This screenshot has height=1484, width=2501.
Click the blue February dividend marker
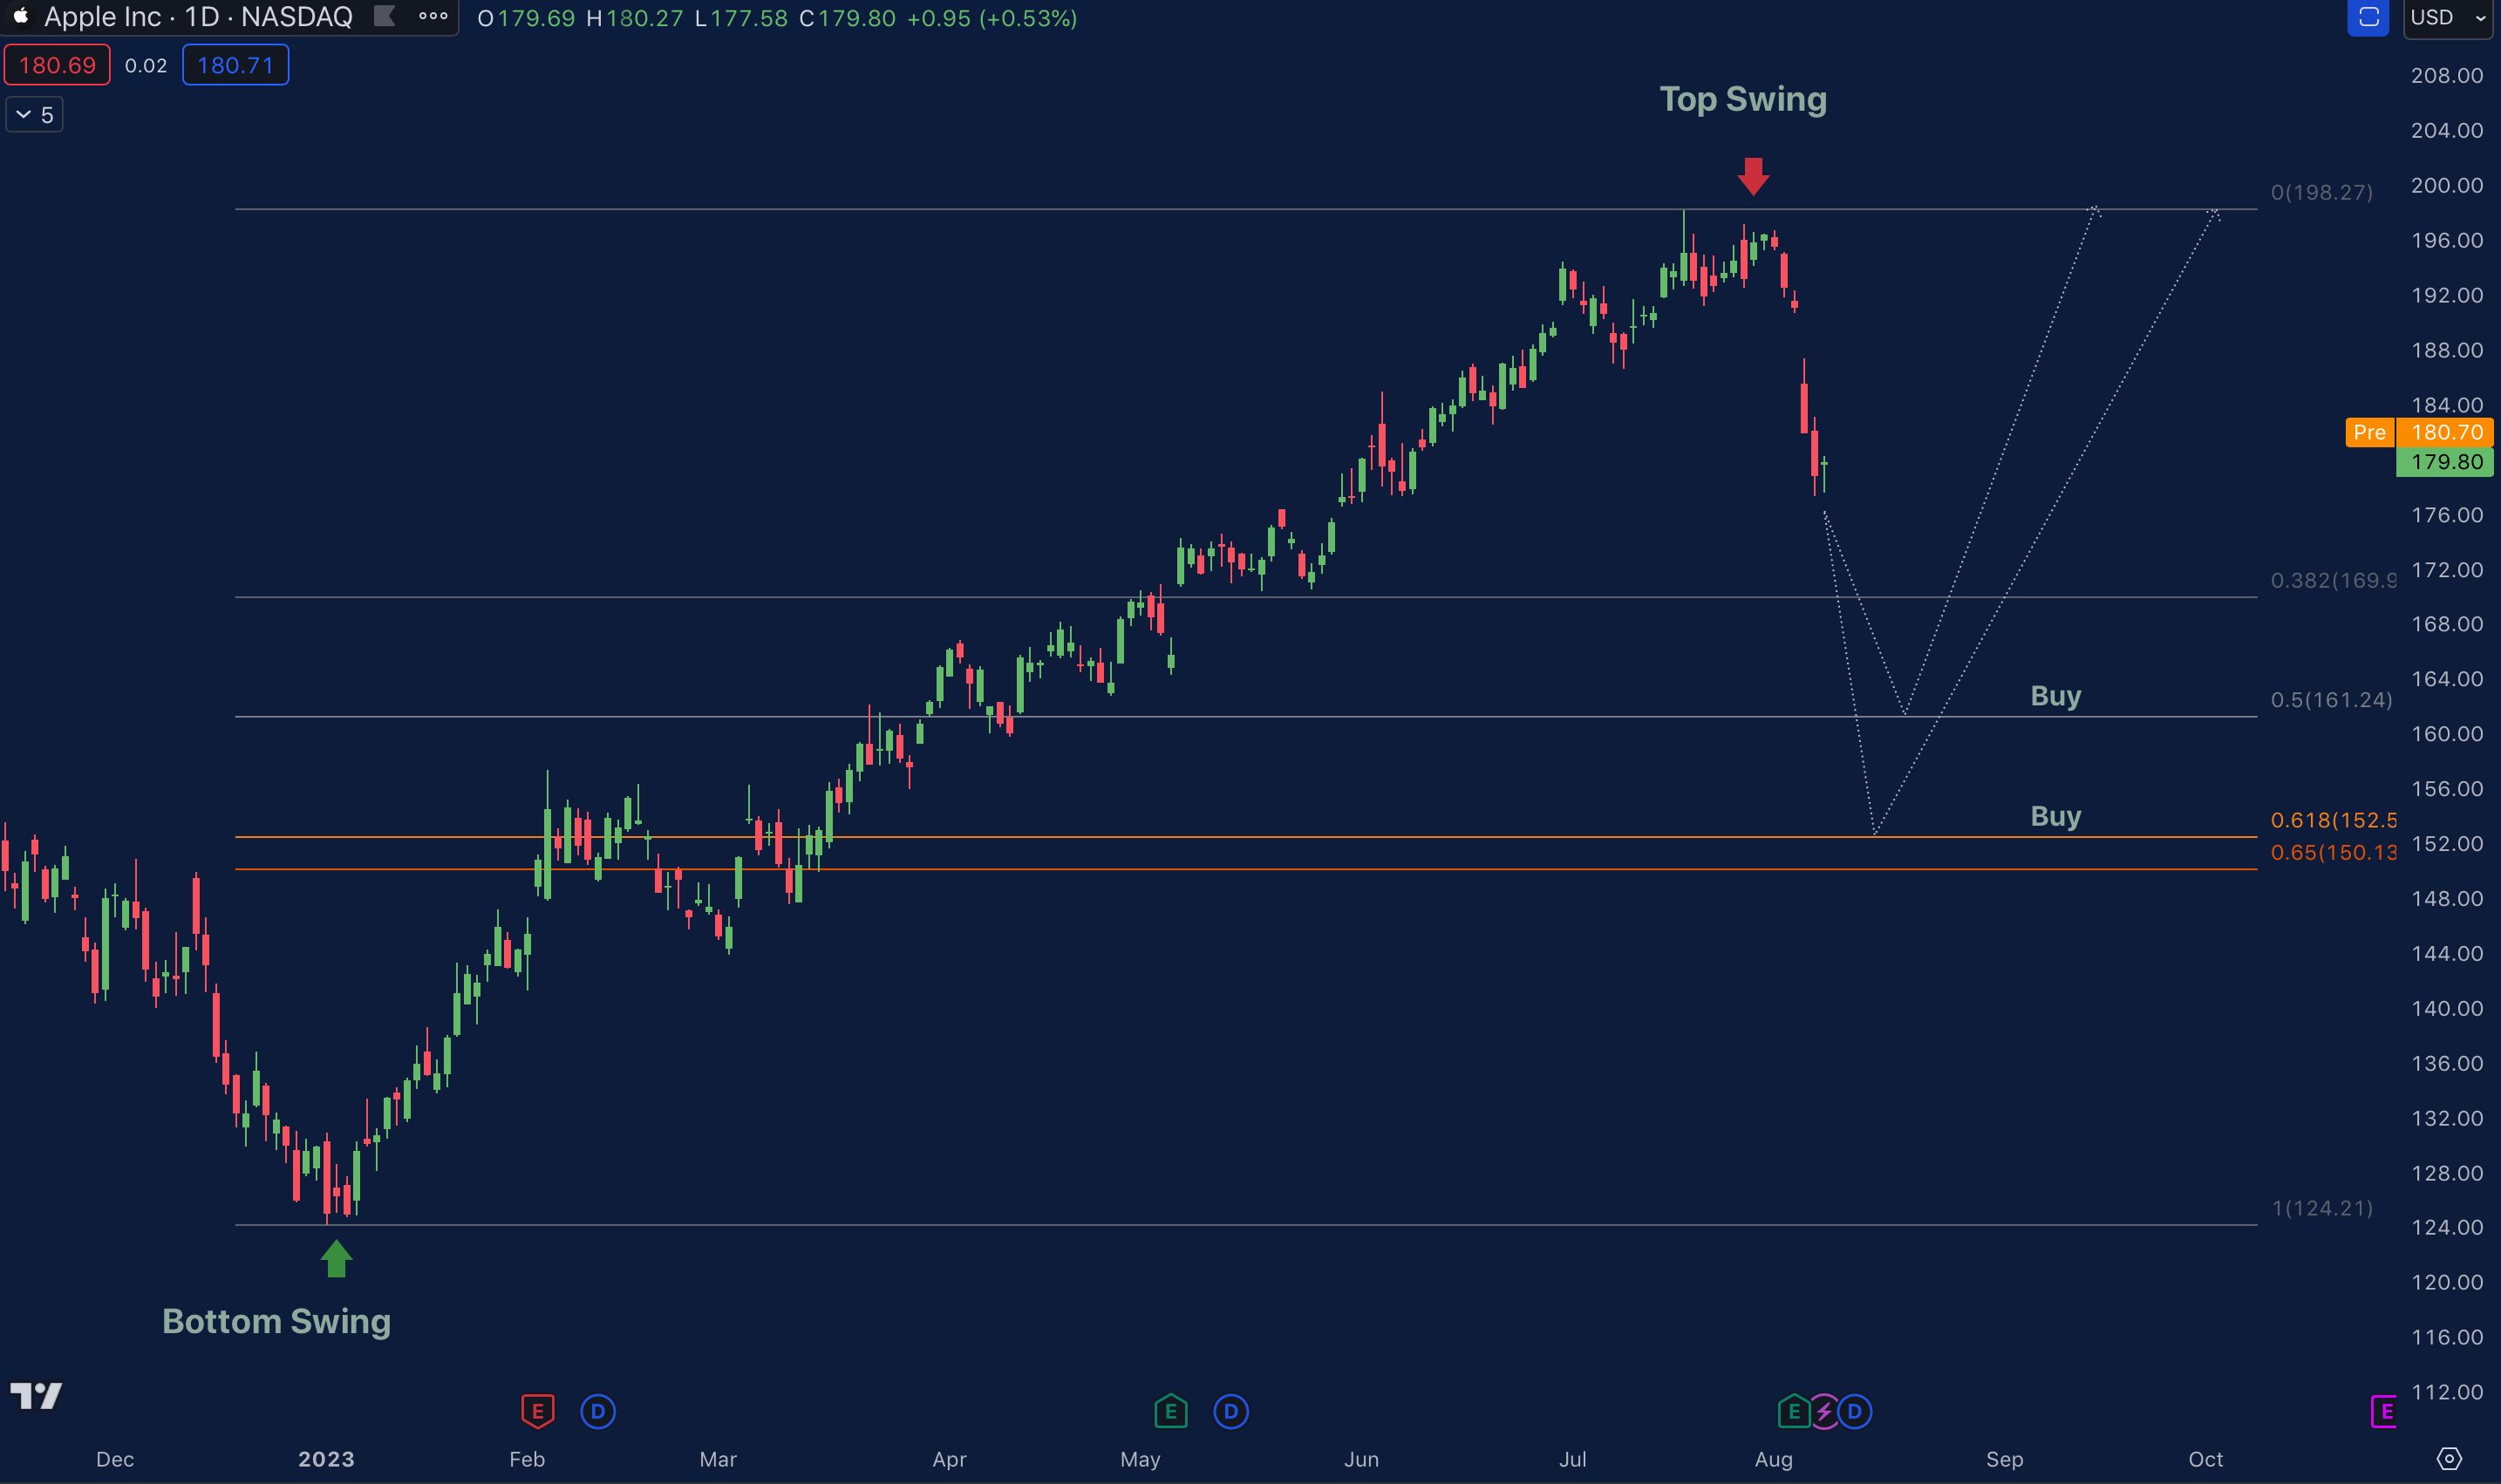coord(598,1411)
